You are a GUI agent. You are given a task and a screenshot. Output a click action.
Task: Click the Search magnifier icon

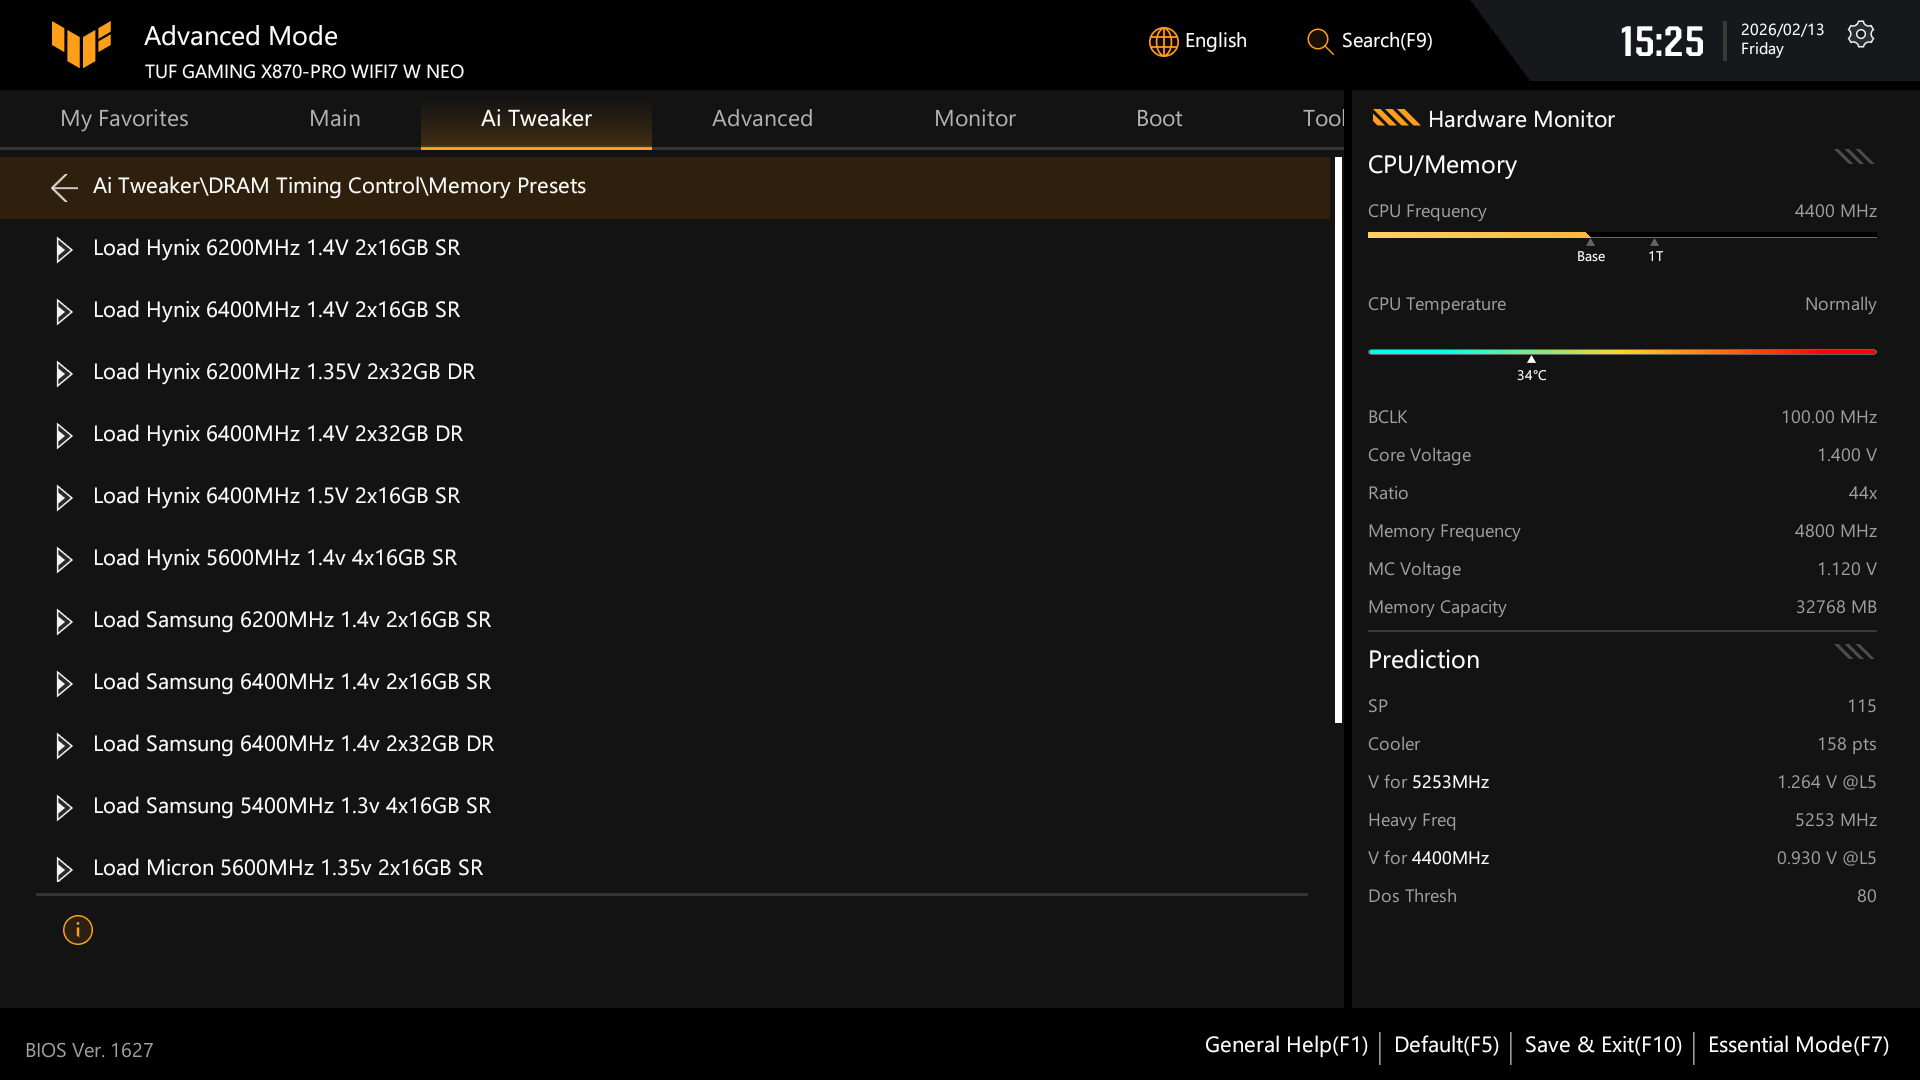(x=1319, y=41)
